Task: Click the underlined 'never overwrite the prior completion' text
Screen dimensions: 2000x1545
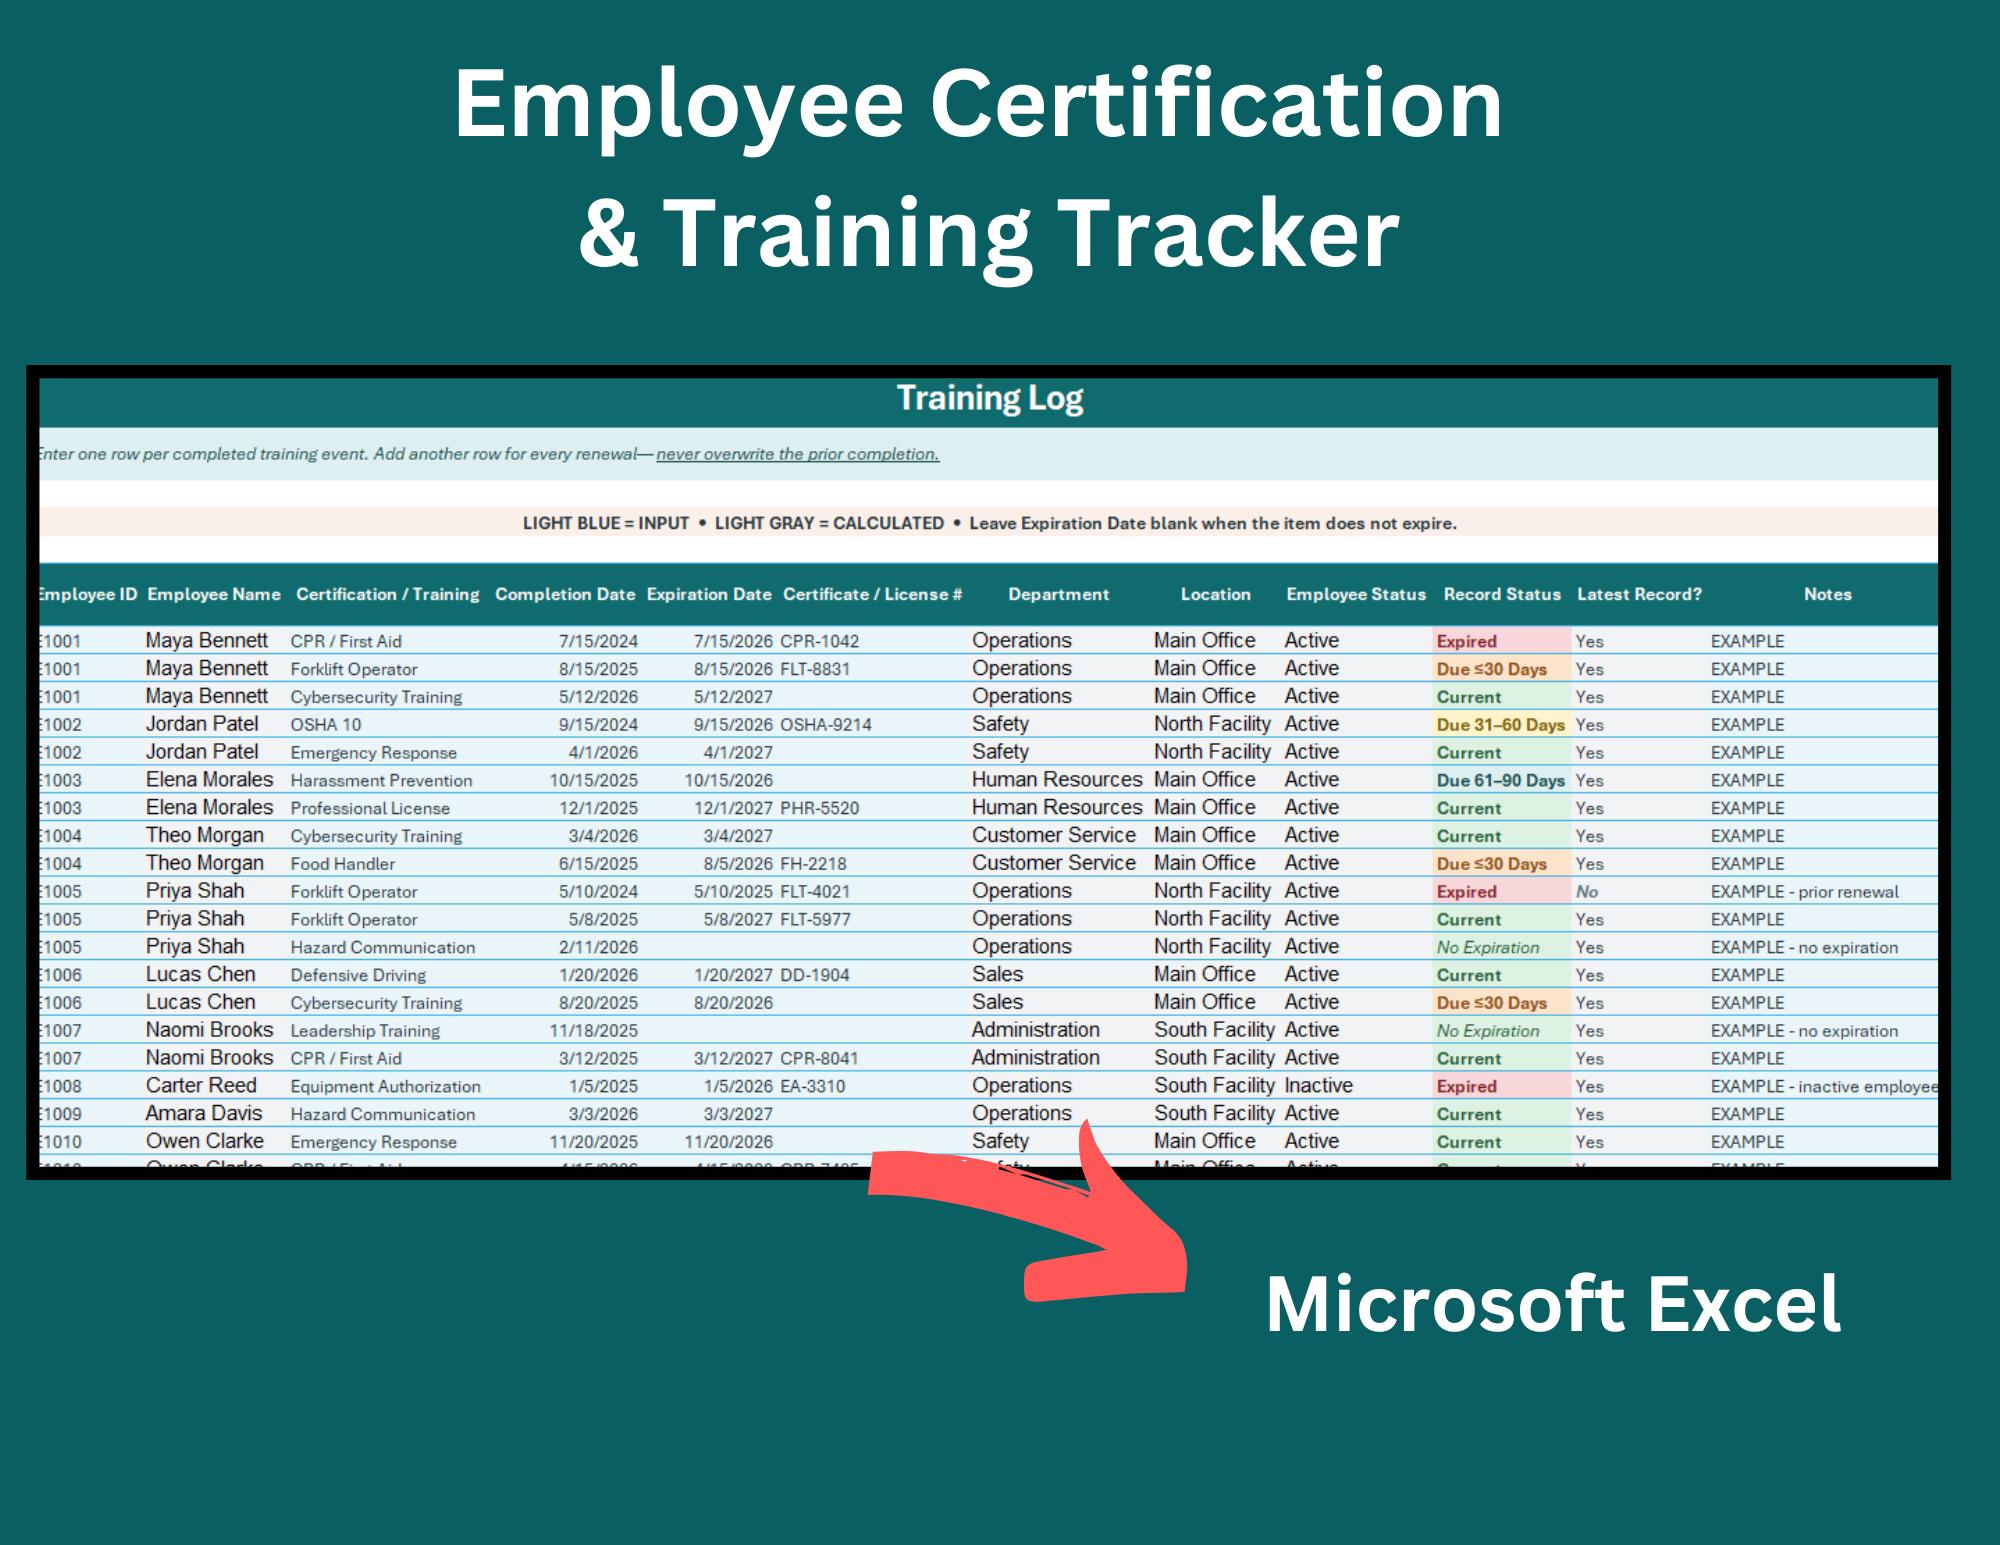Action: [x=798, y=454]
